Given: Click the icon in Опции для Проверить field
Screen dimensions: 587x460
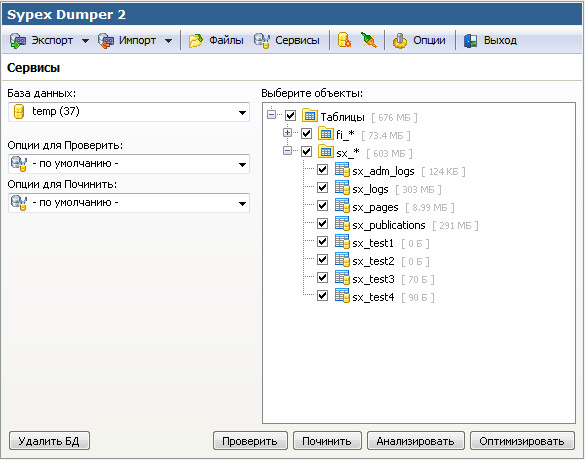Looking at the screenshot, I should 19,164.
